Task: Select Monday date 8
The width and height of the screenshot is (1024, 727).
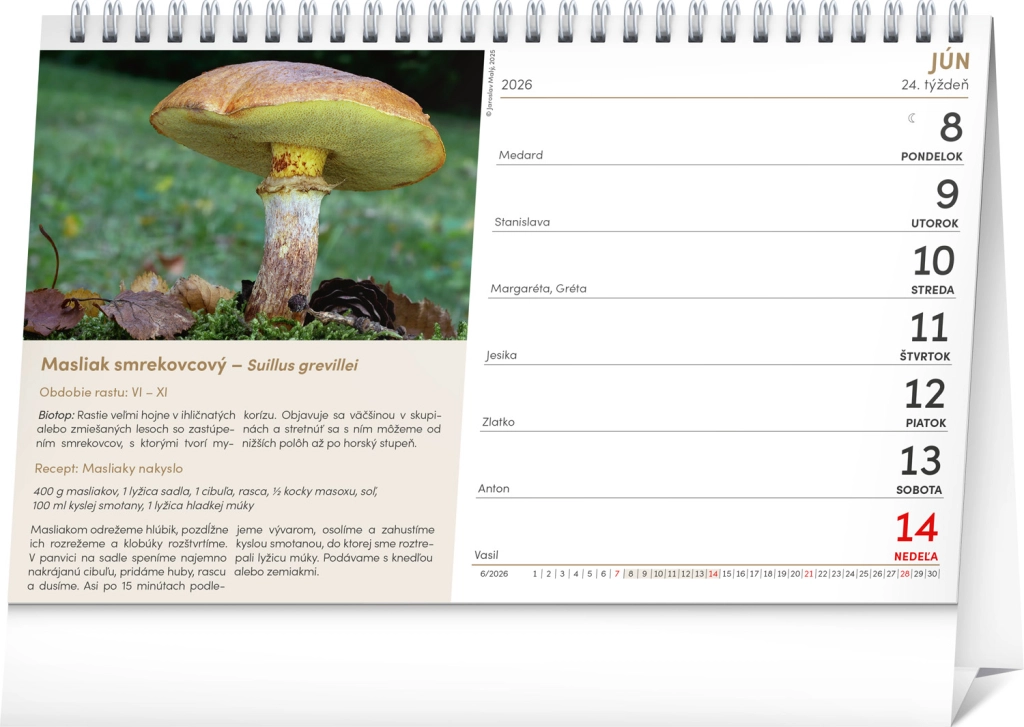Action: (950, 128)
